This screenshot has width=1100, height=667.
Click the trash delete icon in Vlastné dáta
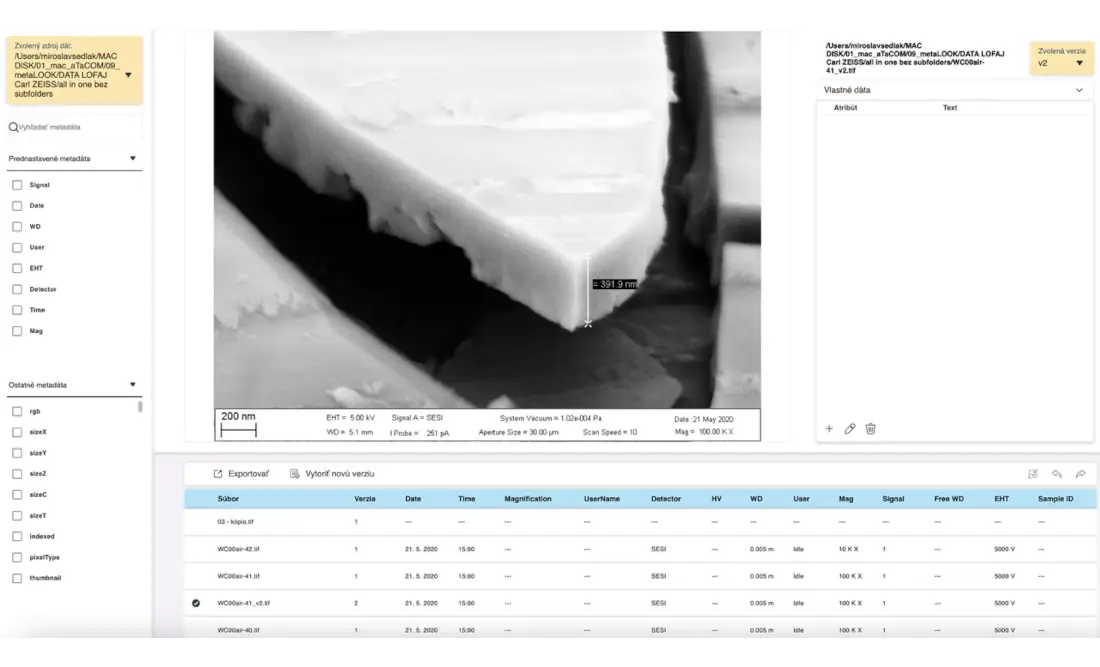click(871, 429)
